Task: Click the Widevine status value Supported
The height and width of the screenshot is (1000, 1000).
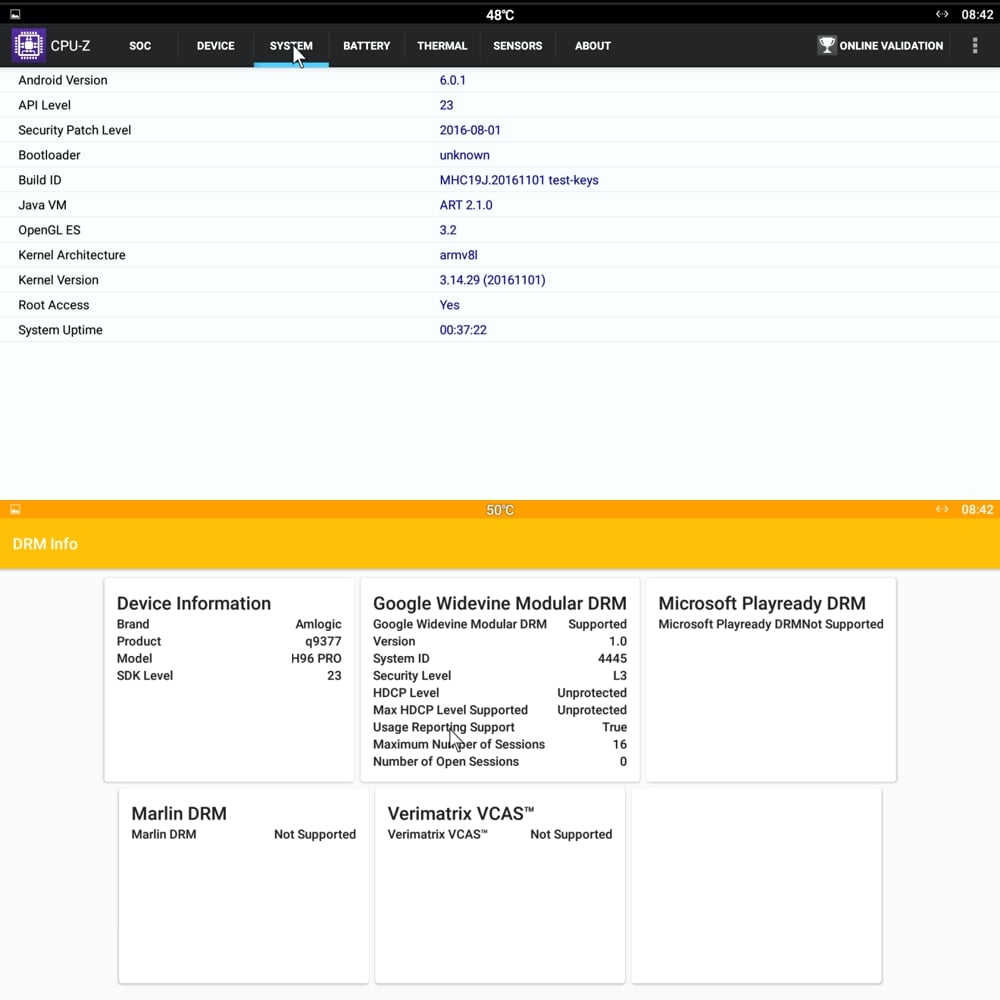Action: click(597, 624)
